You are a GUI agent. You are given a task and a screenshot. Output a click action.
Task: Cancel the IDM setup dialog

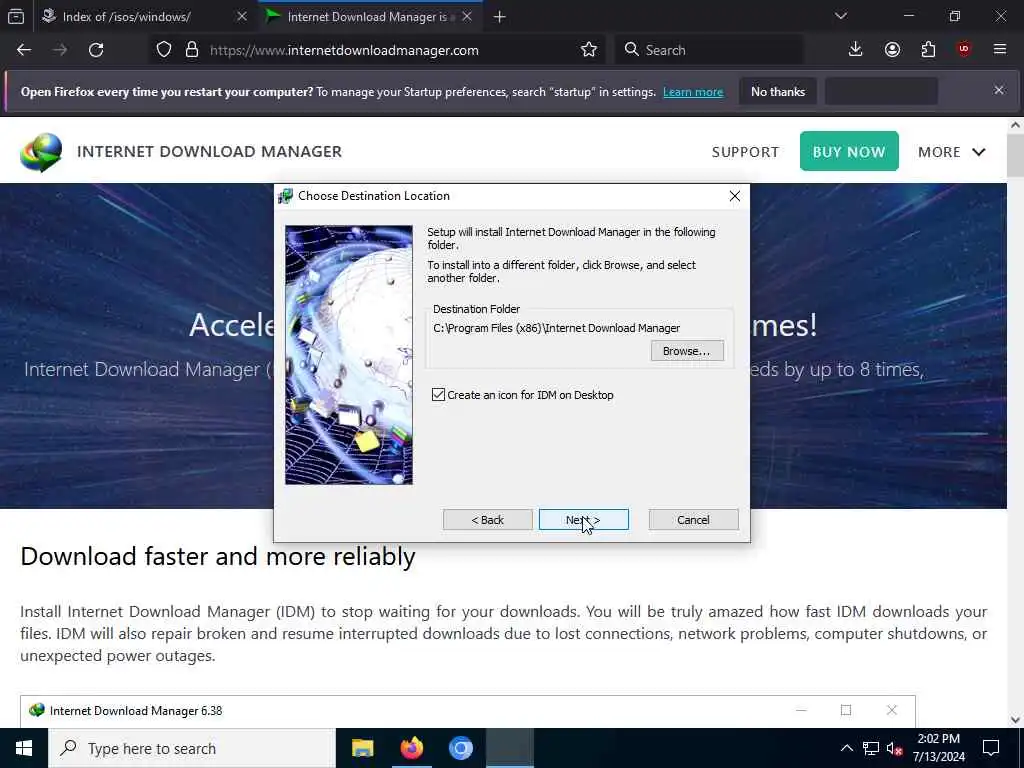pyautogui.click(x=693, y=520)
